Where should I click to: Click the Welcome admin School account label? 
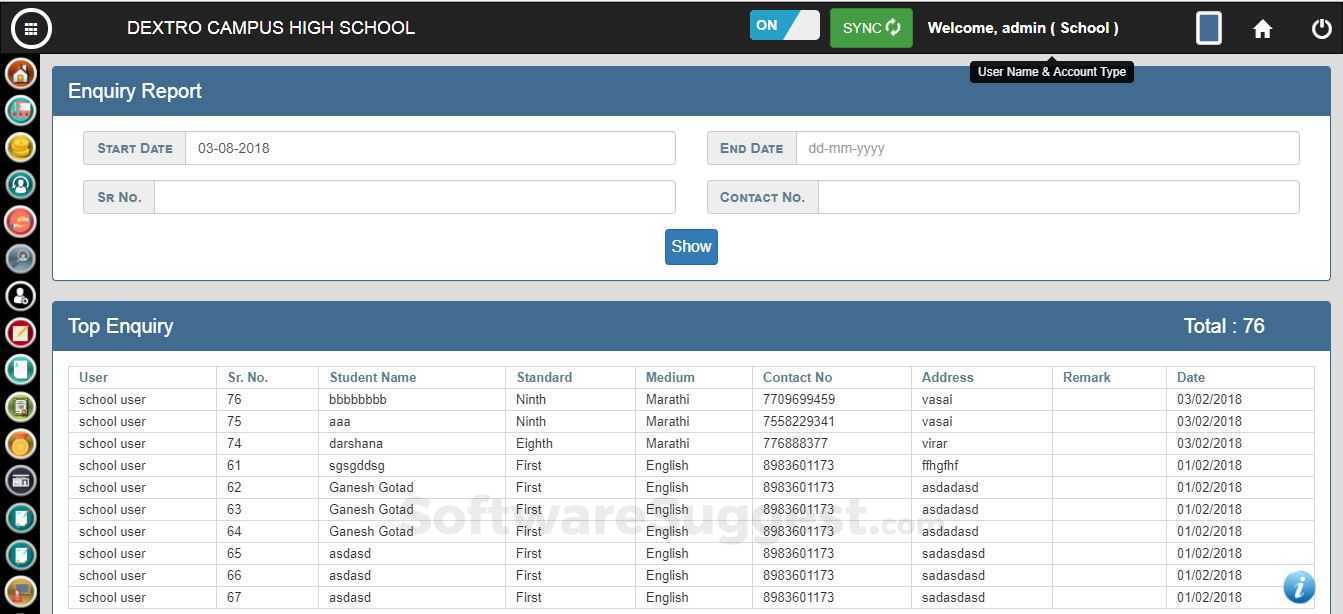click(x=1022, y=27)
